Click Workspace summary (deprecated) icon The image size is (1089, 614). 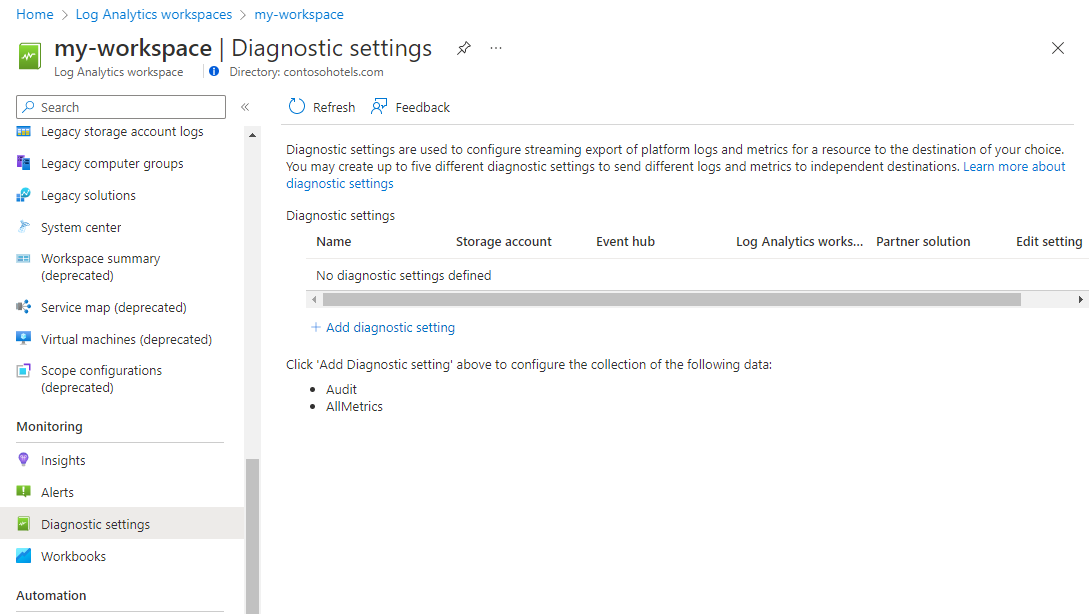[24, 258]
